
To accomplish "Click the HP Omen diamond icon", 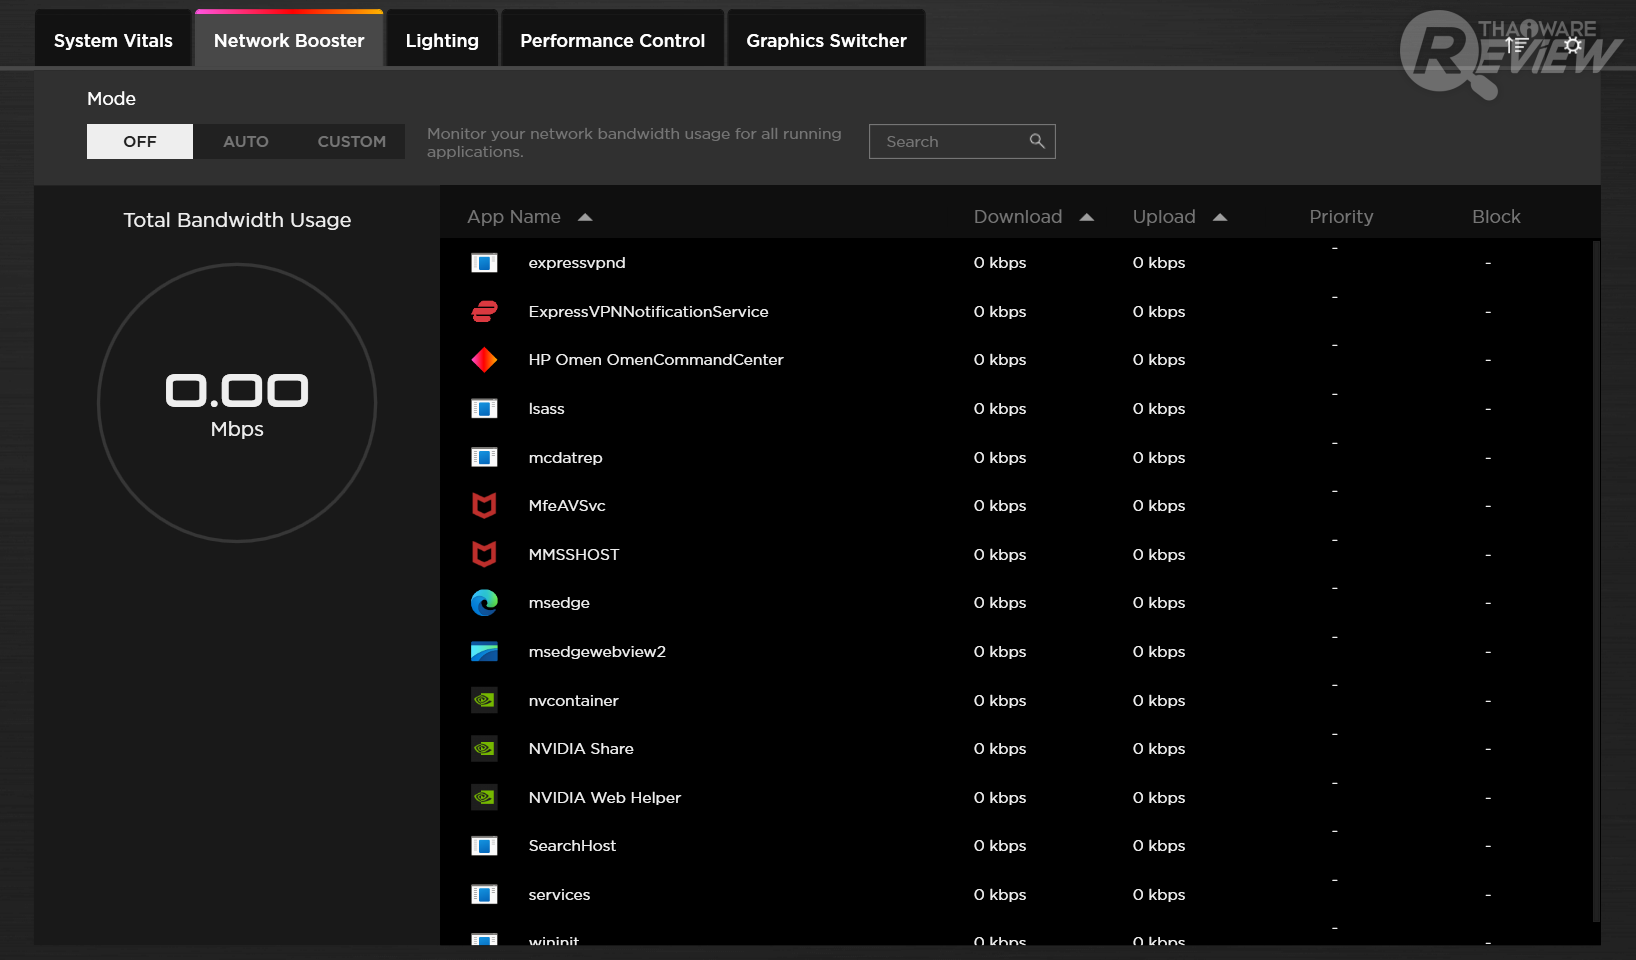I will pos(484,360).
